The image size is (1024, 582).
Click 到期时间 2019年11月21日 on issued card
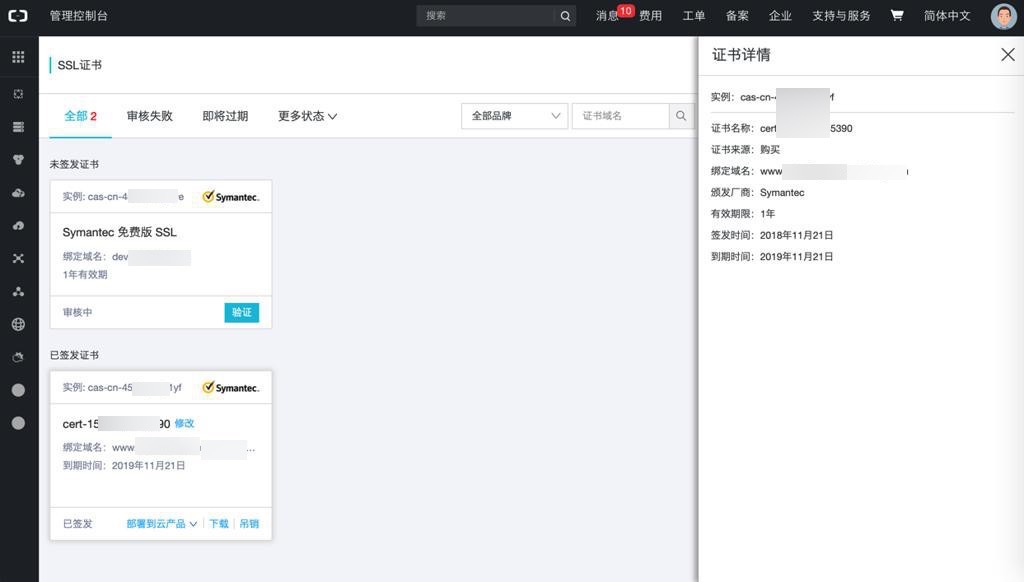123,465
